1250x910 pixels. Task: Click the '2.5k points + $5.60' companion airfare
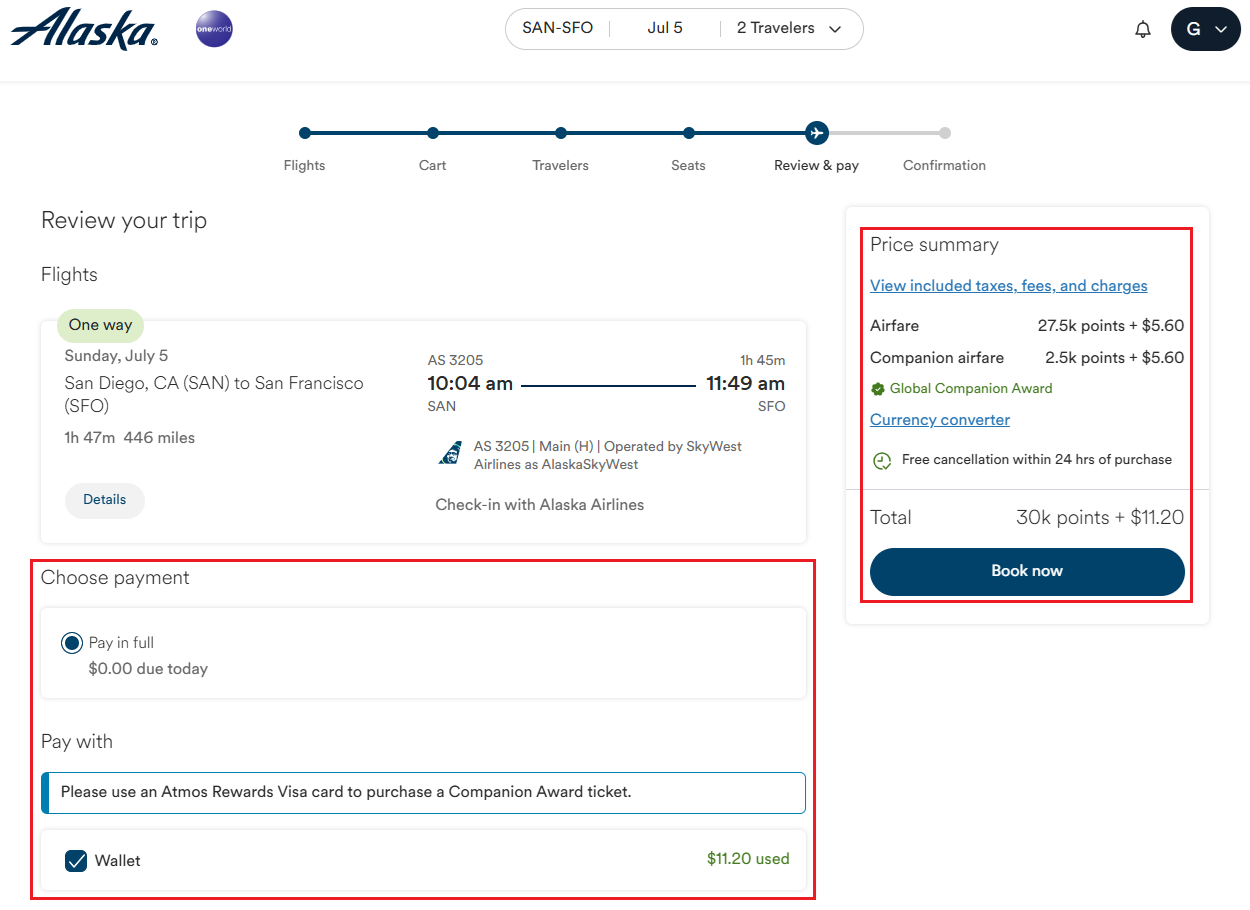[1115, 358]
